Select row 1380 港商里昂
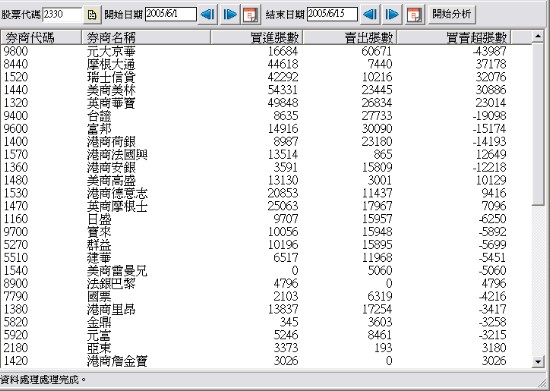 pyautogui.click(x=266, y=309)
